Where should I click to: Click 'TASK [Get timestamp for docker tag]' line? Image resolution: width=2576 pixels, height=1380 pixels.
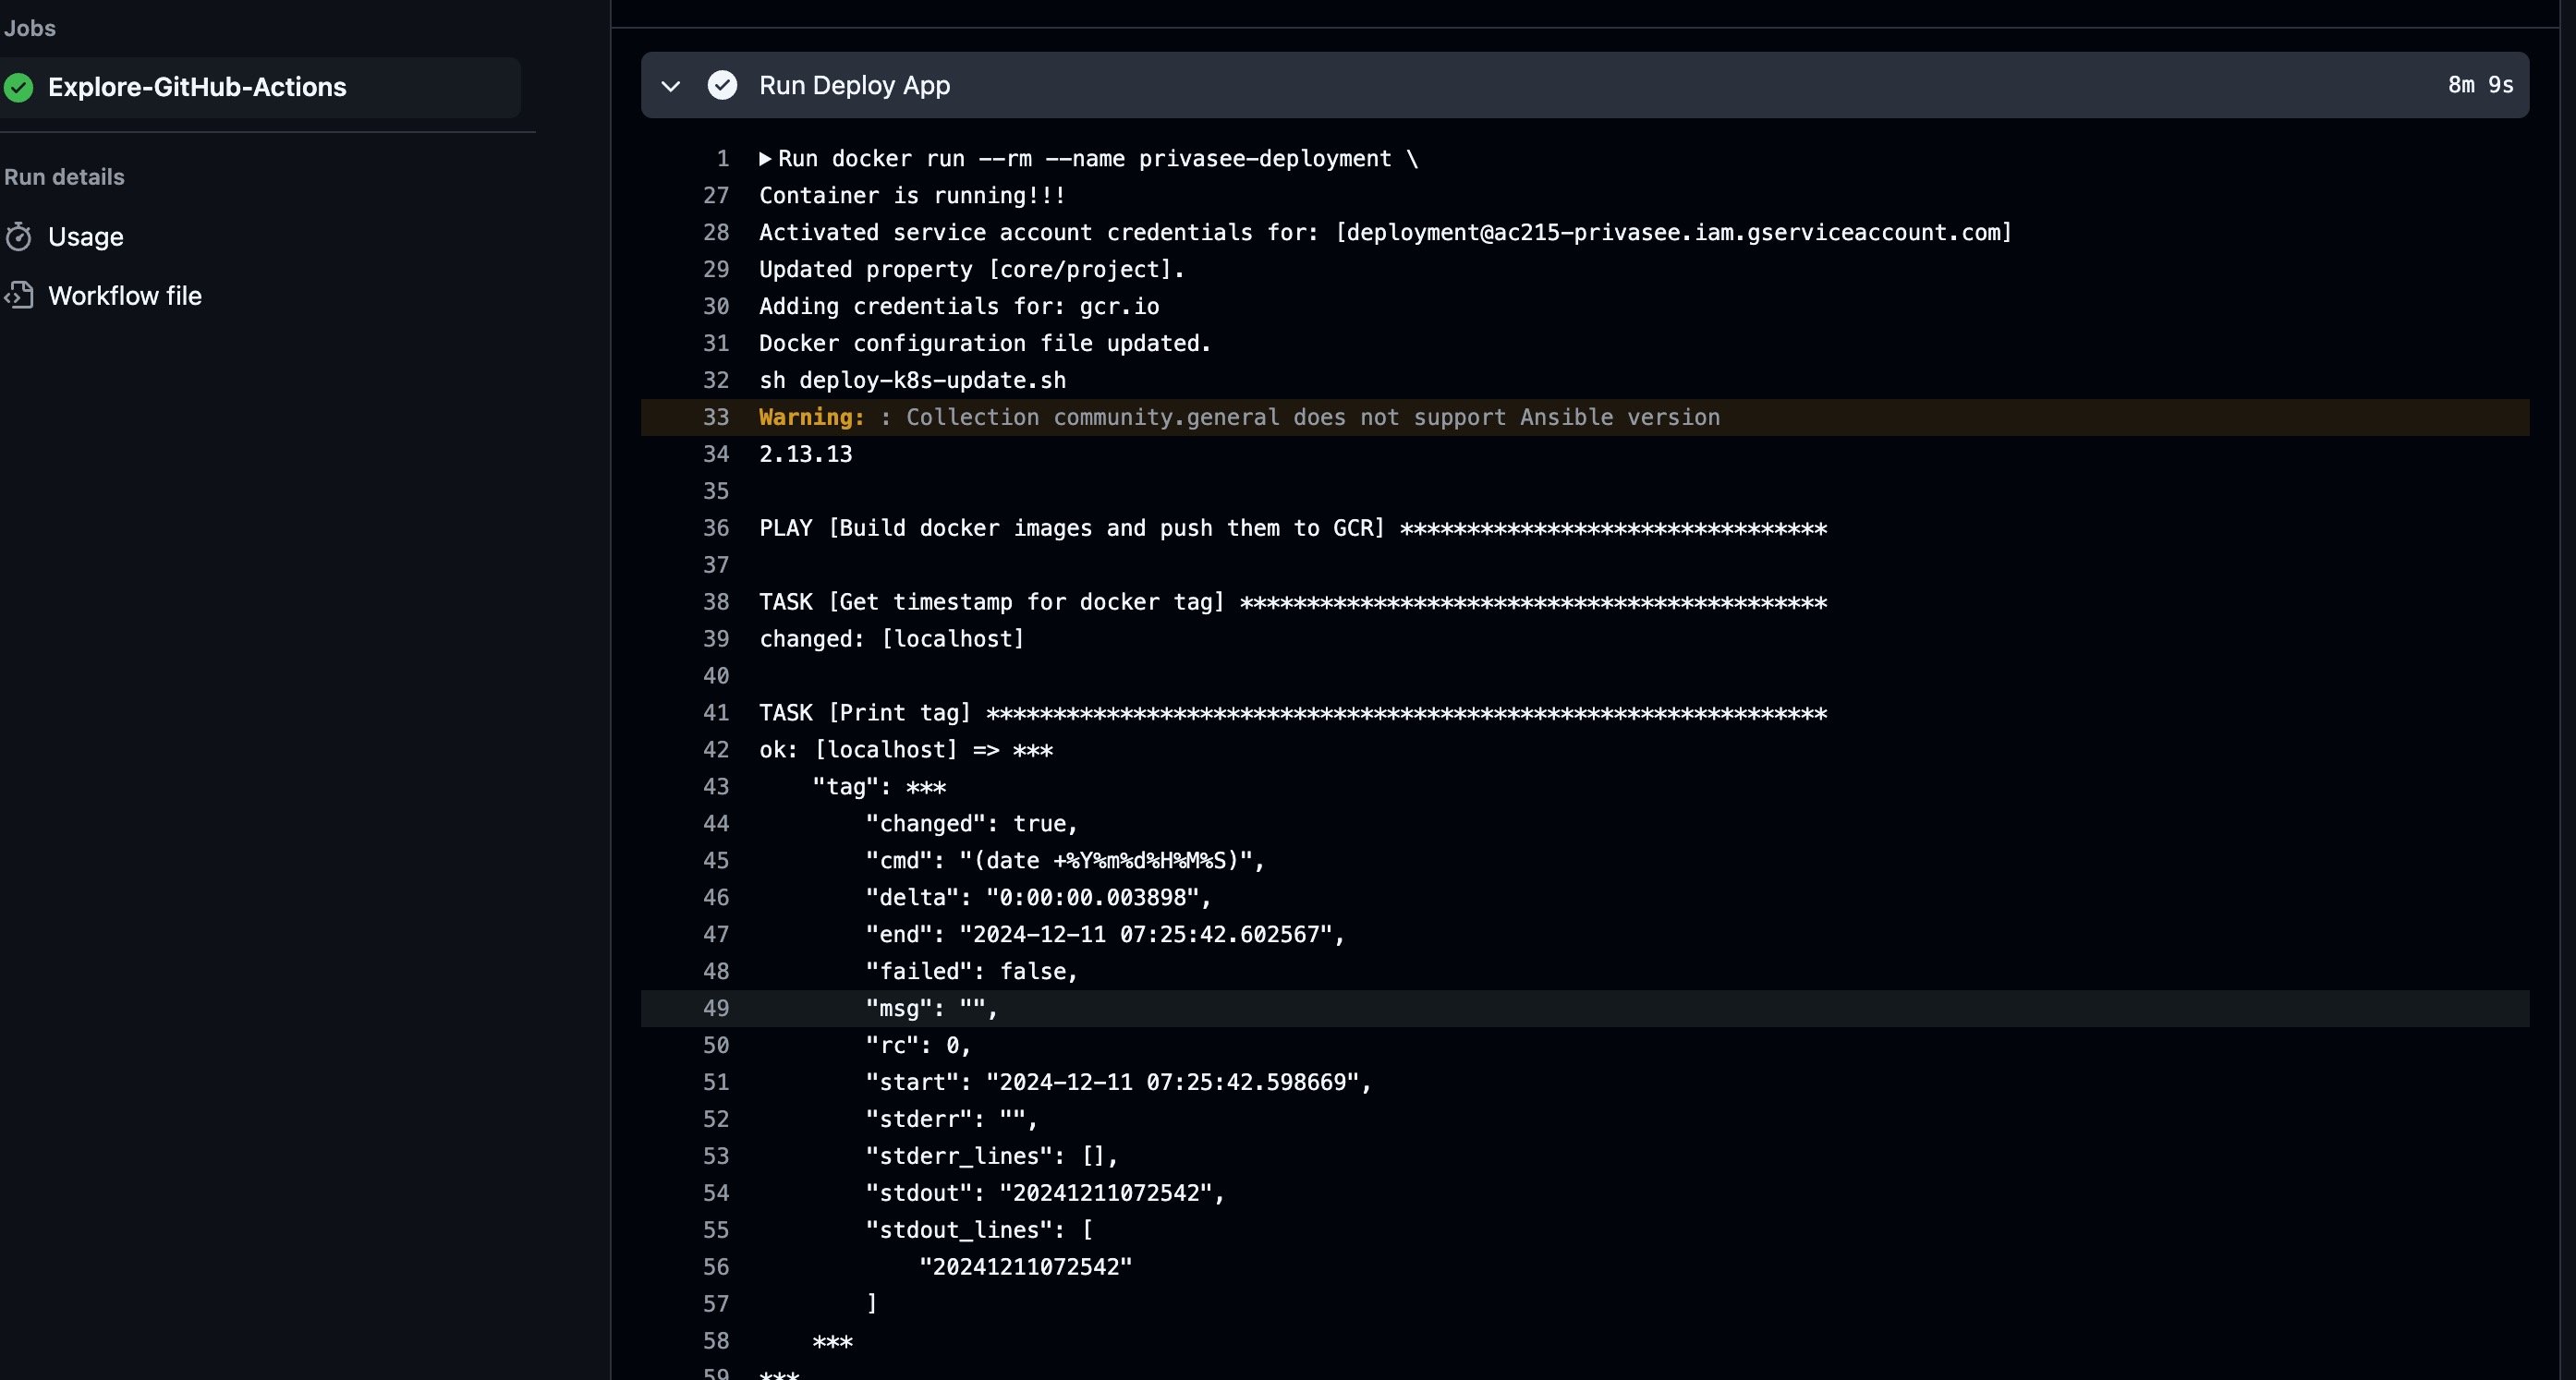click(x=1292, y=603)
